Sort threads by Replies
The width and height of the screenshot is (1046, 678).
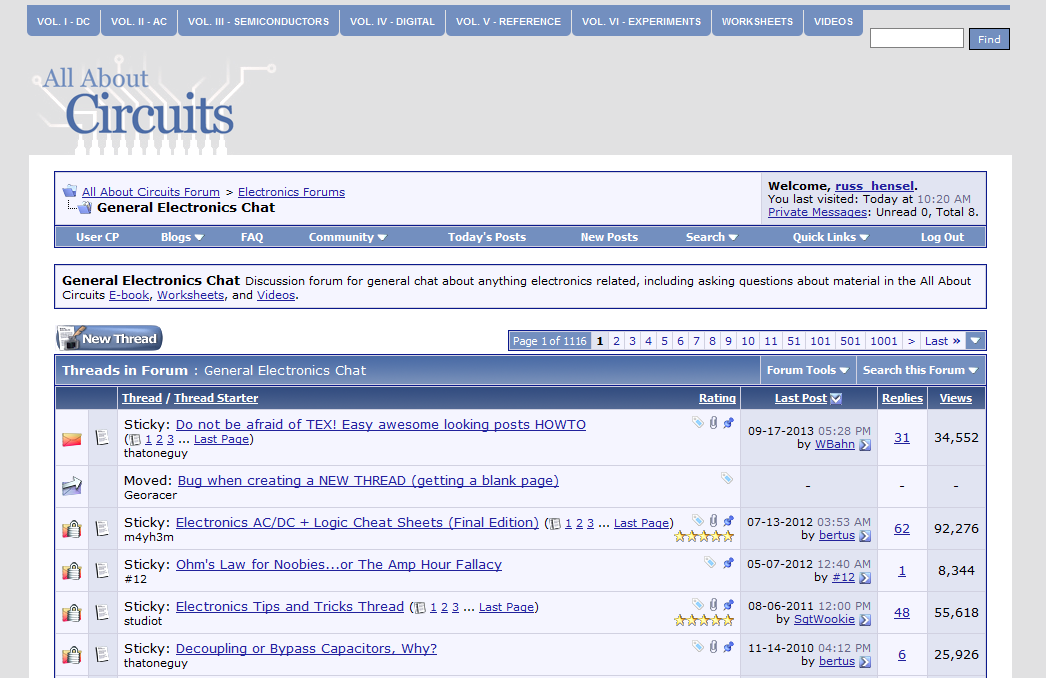[x=902, y=398]
